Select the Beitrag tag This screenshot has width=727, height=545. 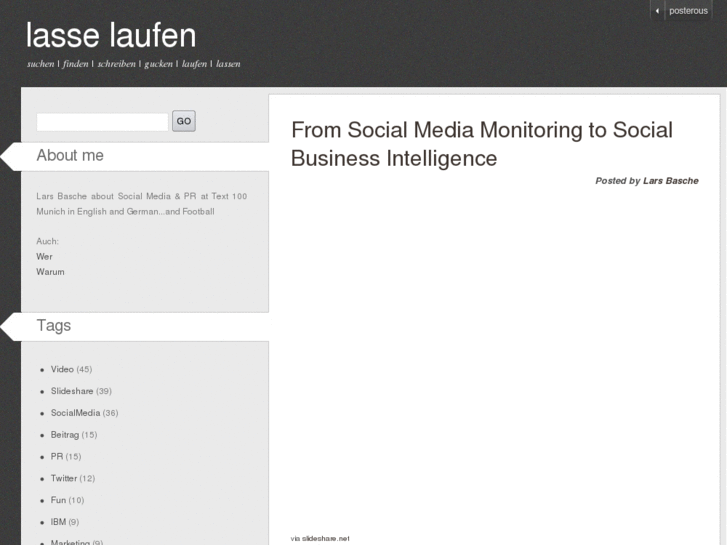pos(65,435)
